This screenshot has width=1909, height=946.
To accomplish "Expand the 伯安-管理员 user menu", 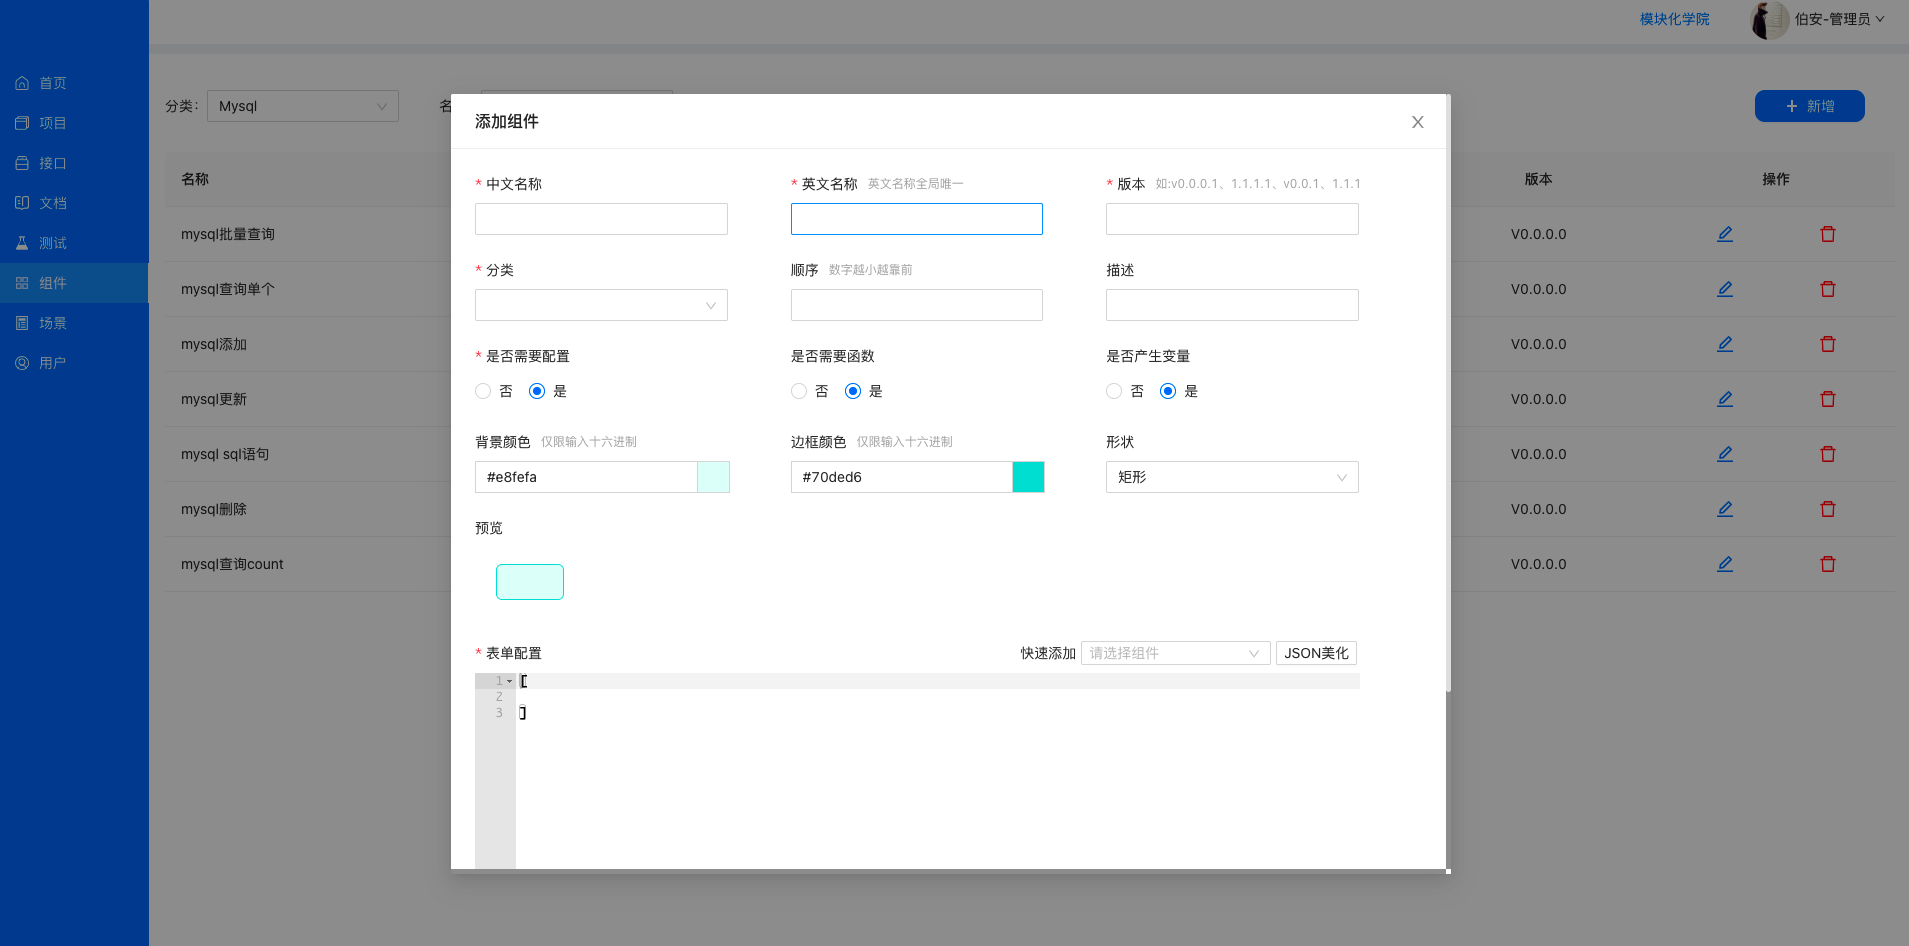I will pyautogui.click(x=1839, y=19).
